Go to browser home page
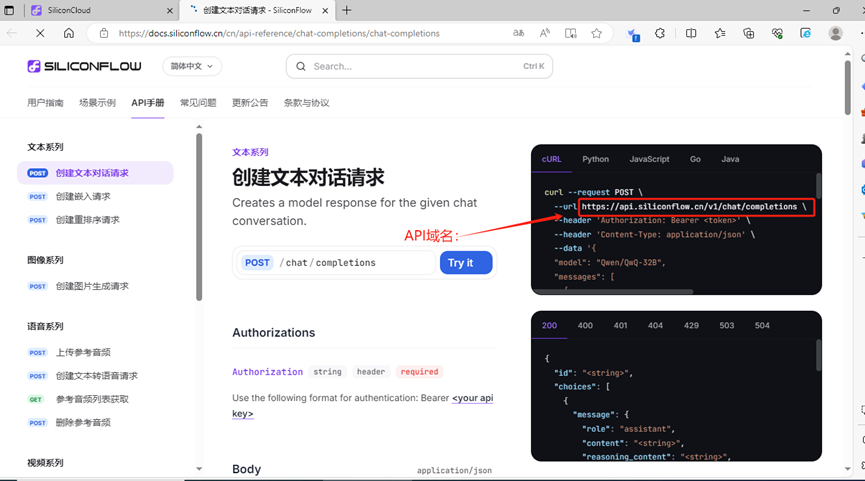The image size is (865, 481). [x=69, y=33]
